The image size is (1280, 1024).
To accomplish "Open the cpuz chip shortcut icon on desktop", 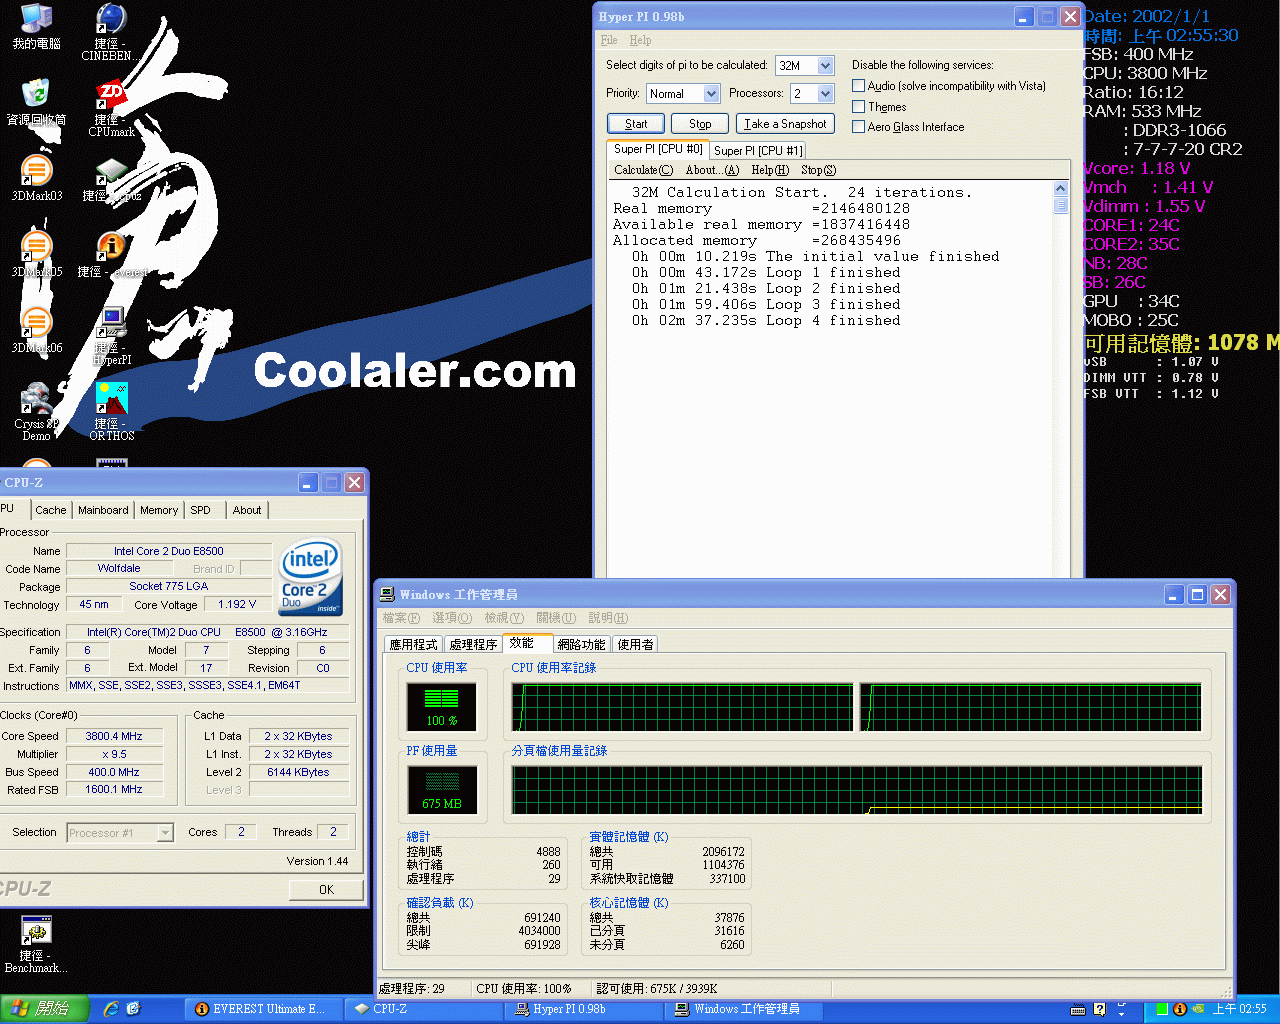I will point(111,178).
